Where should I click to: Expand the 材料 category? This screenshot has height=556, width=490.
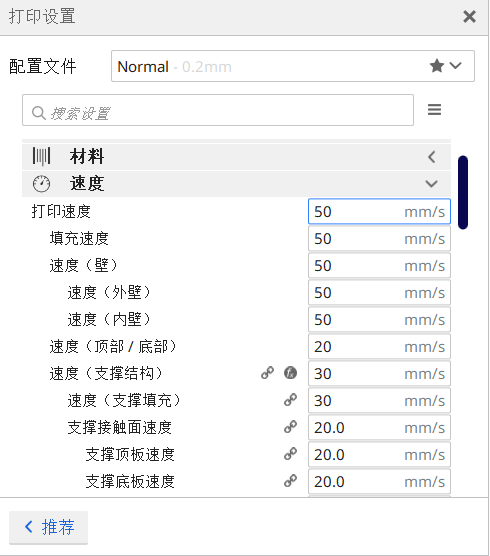tap(236, 156)
